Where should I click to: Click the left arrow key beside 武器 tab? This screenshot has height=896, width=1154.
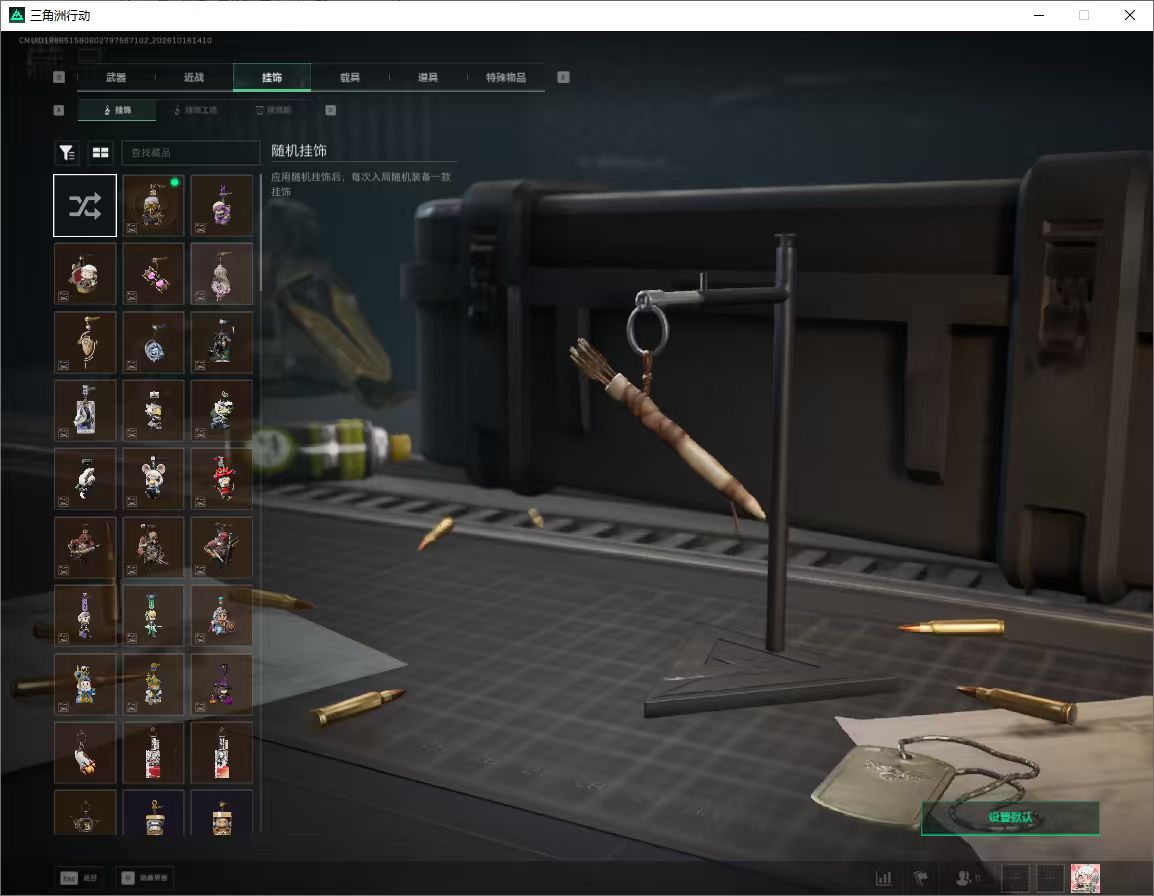pyautogui.click(x=60, y=77)
